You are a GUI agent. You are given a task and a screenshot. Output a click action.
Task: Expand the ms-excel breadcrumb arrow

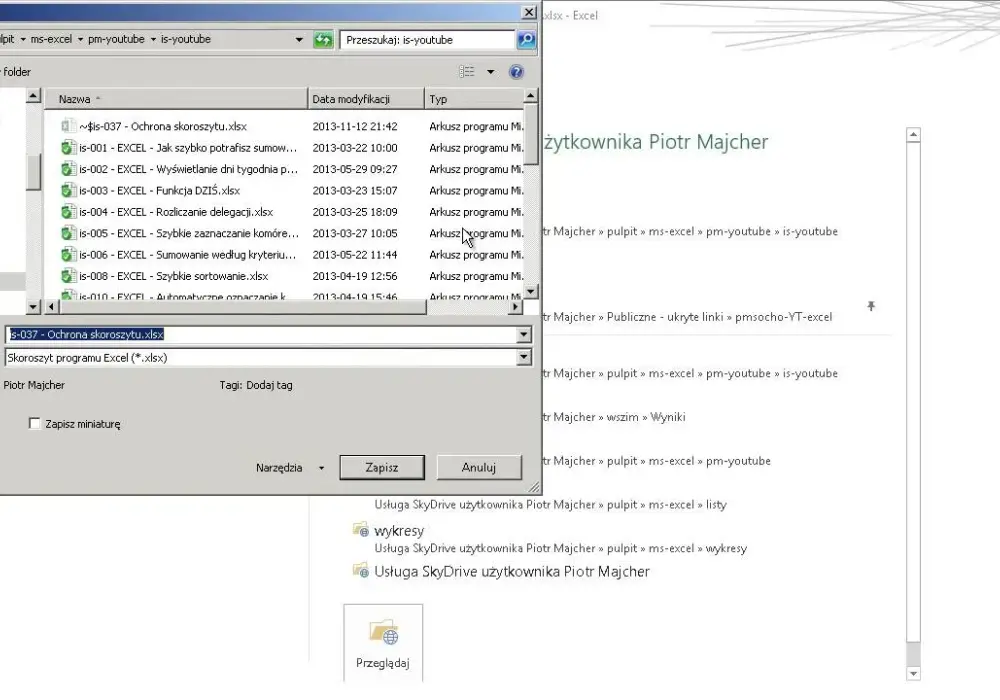coord(80,40)
